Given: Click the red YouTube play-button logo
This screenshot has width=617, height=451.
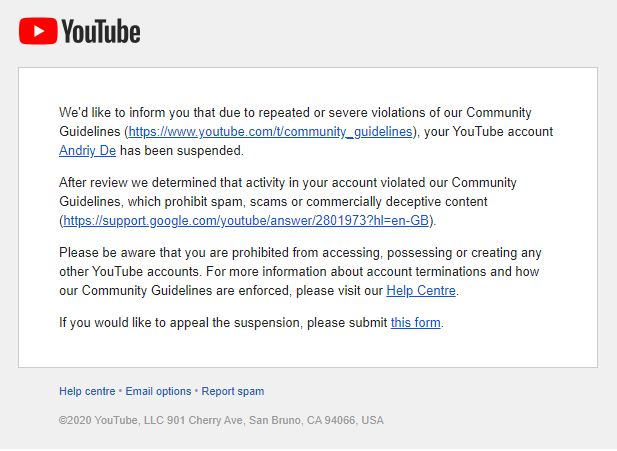Looking at the screenshot, I should [37, 32].
